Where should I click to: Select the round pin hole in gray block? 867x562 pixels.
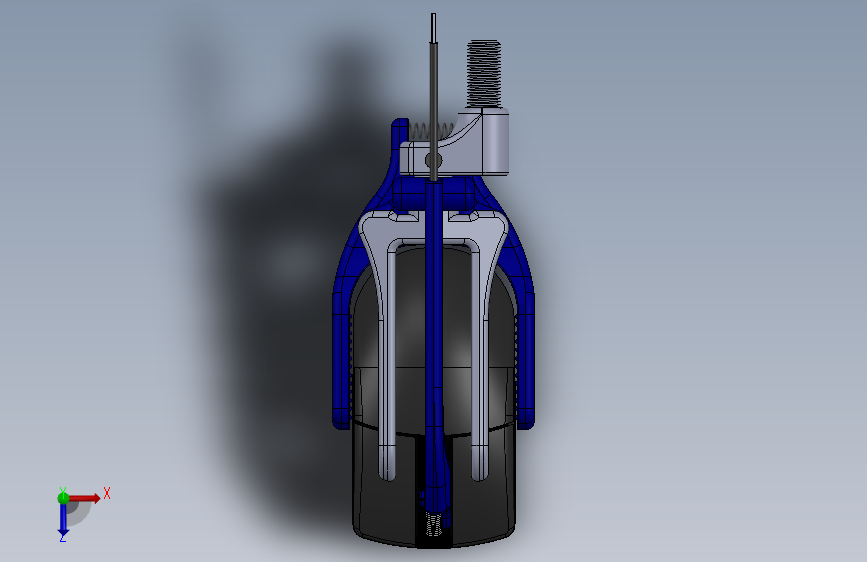click(x=433, y=161)
